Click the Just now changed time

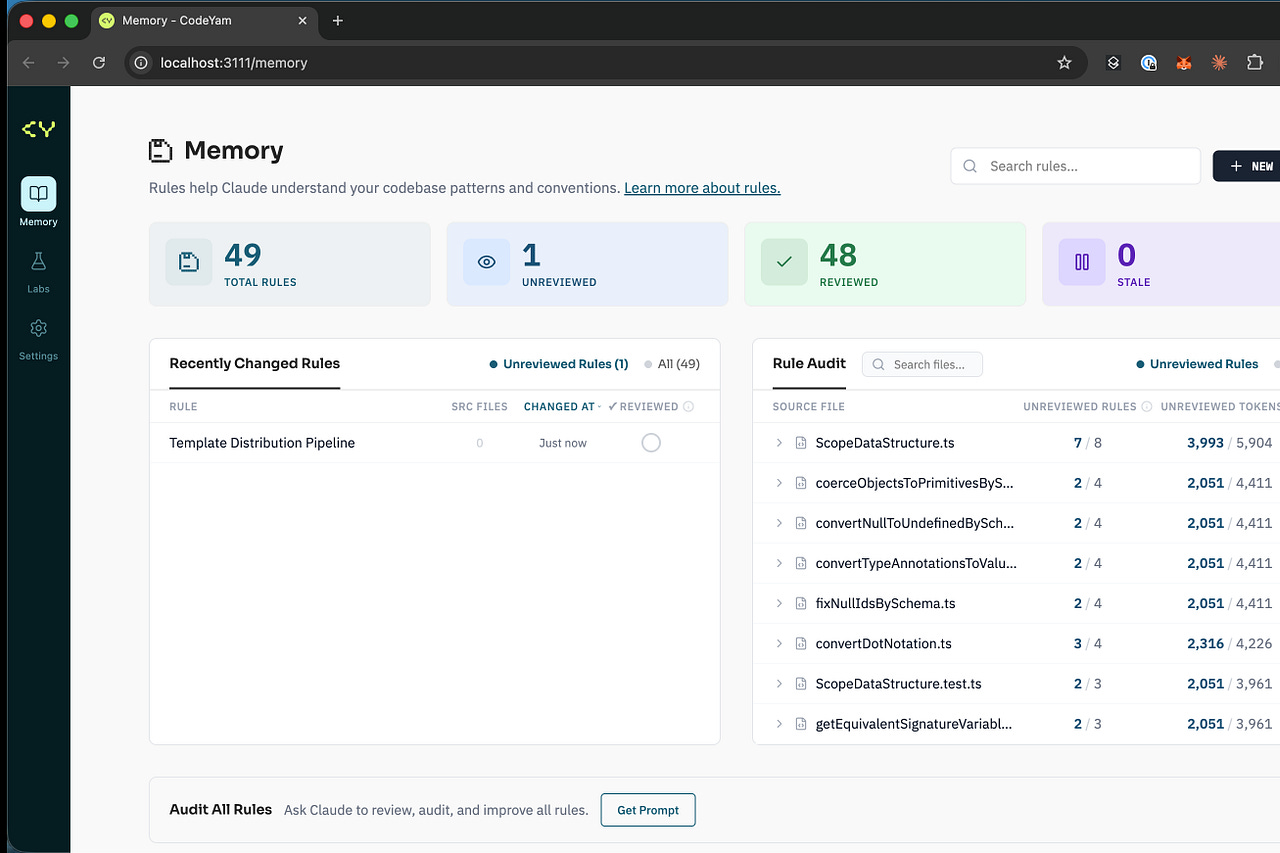[x=563, y=443]
